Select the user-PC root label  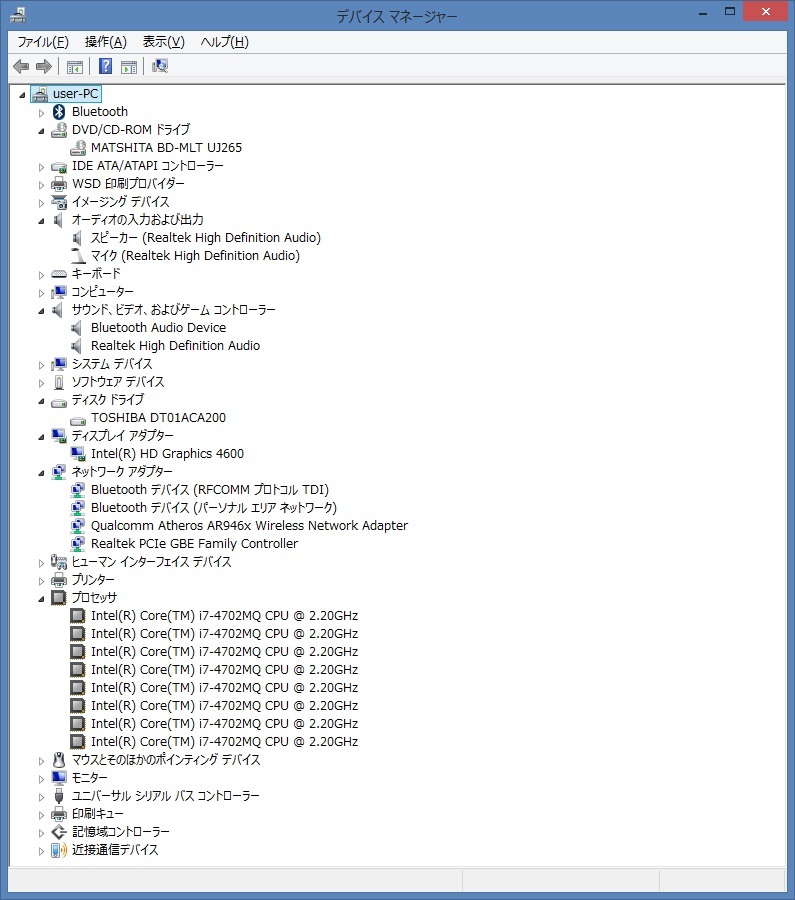coord(75,94)
